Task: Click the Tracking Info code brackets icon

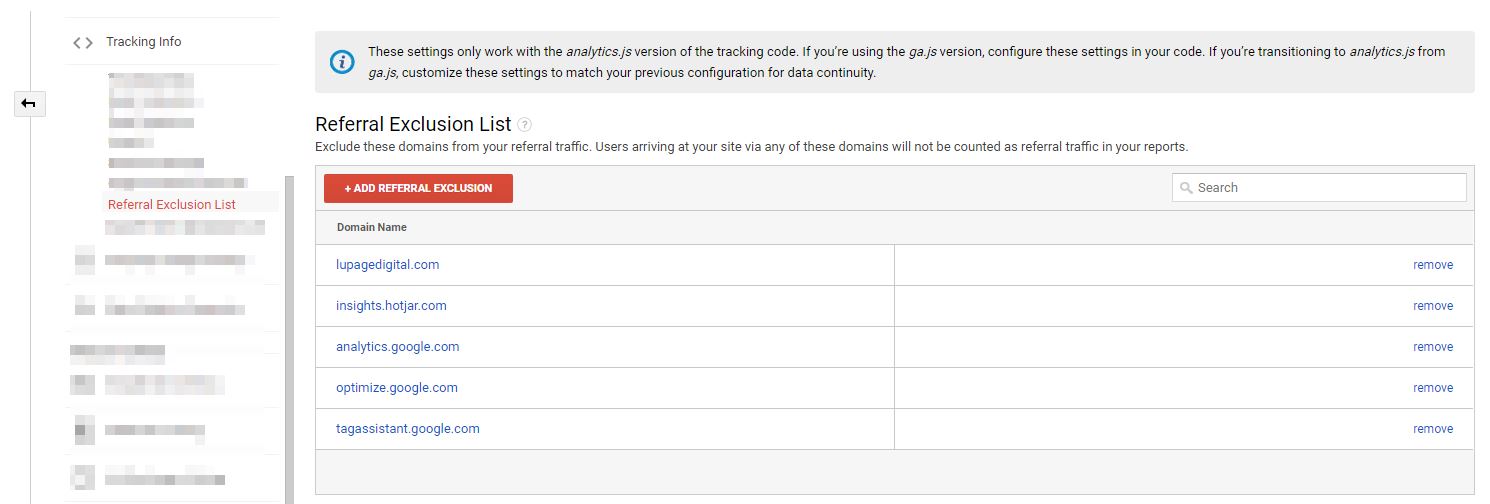Action: (x=83, y=42)
